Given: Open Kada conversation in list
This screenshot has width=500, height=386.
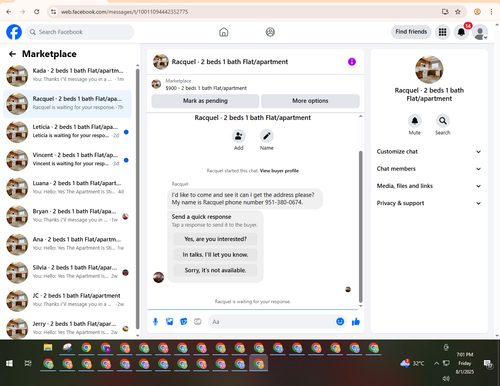Looking at the screenshot, I should pos(67,76).
